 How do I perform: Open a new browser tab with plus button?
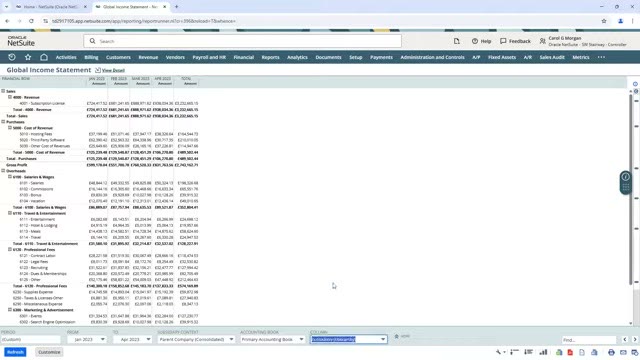click(x=176, y=7)
